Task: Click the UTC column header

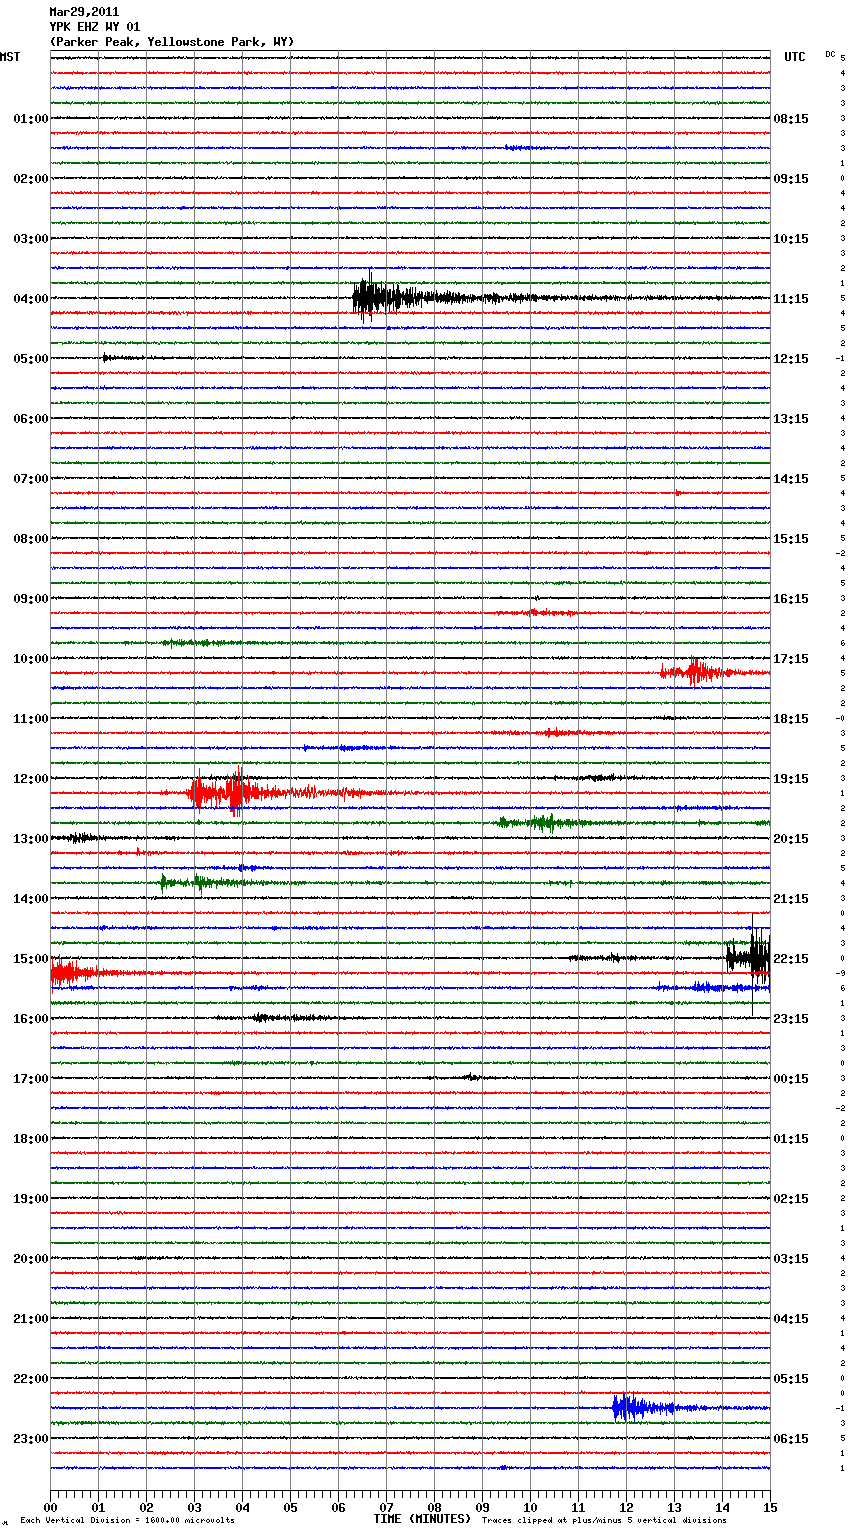Action: [x=794, y=57]
